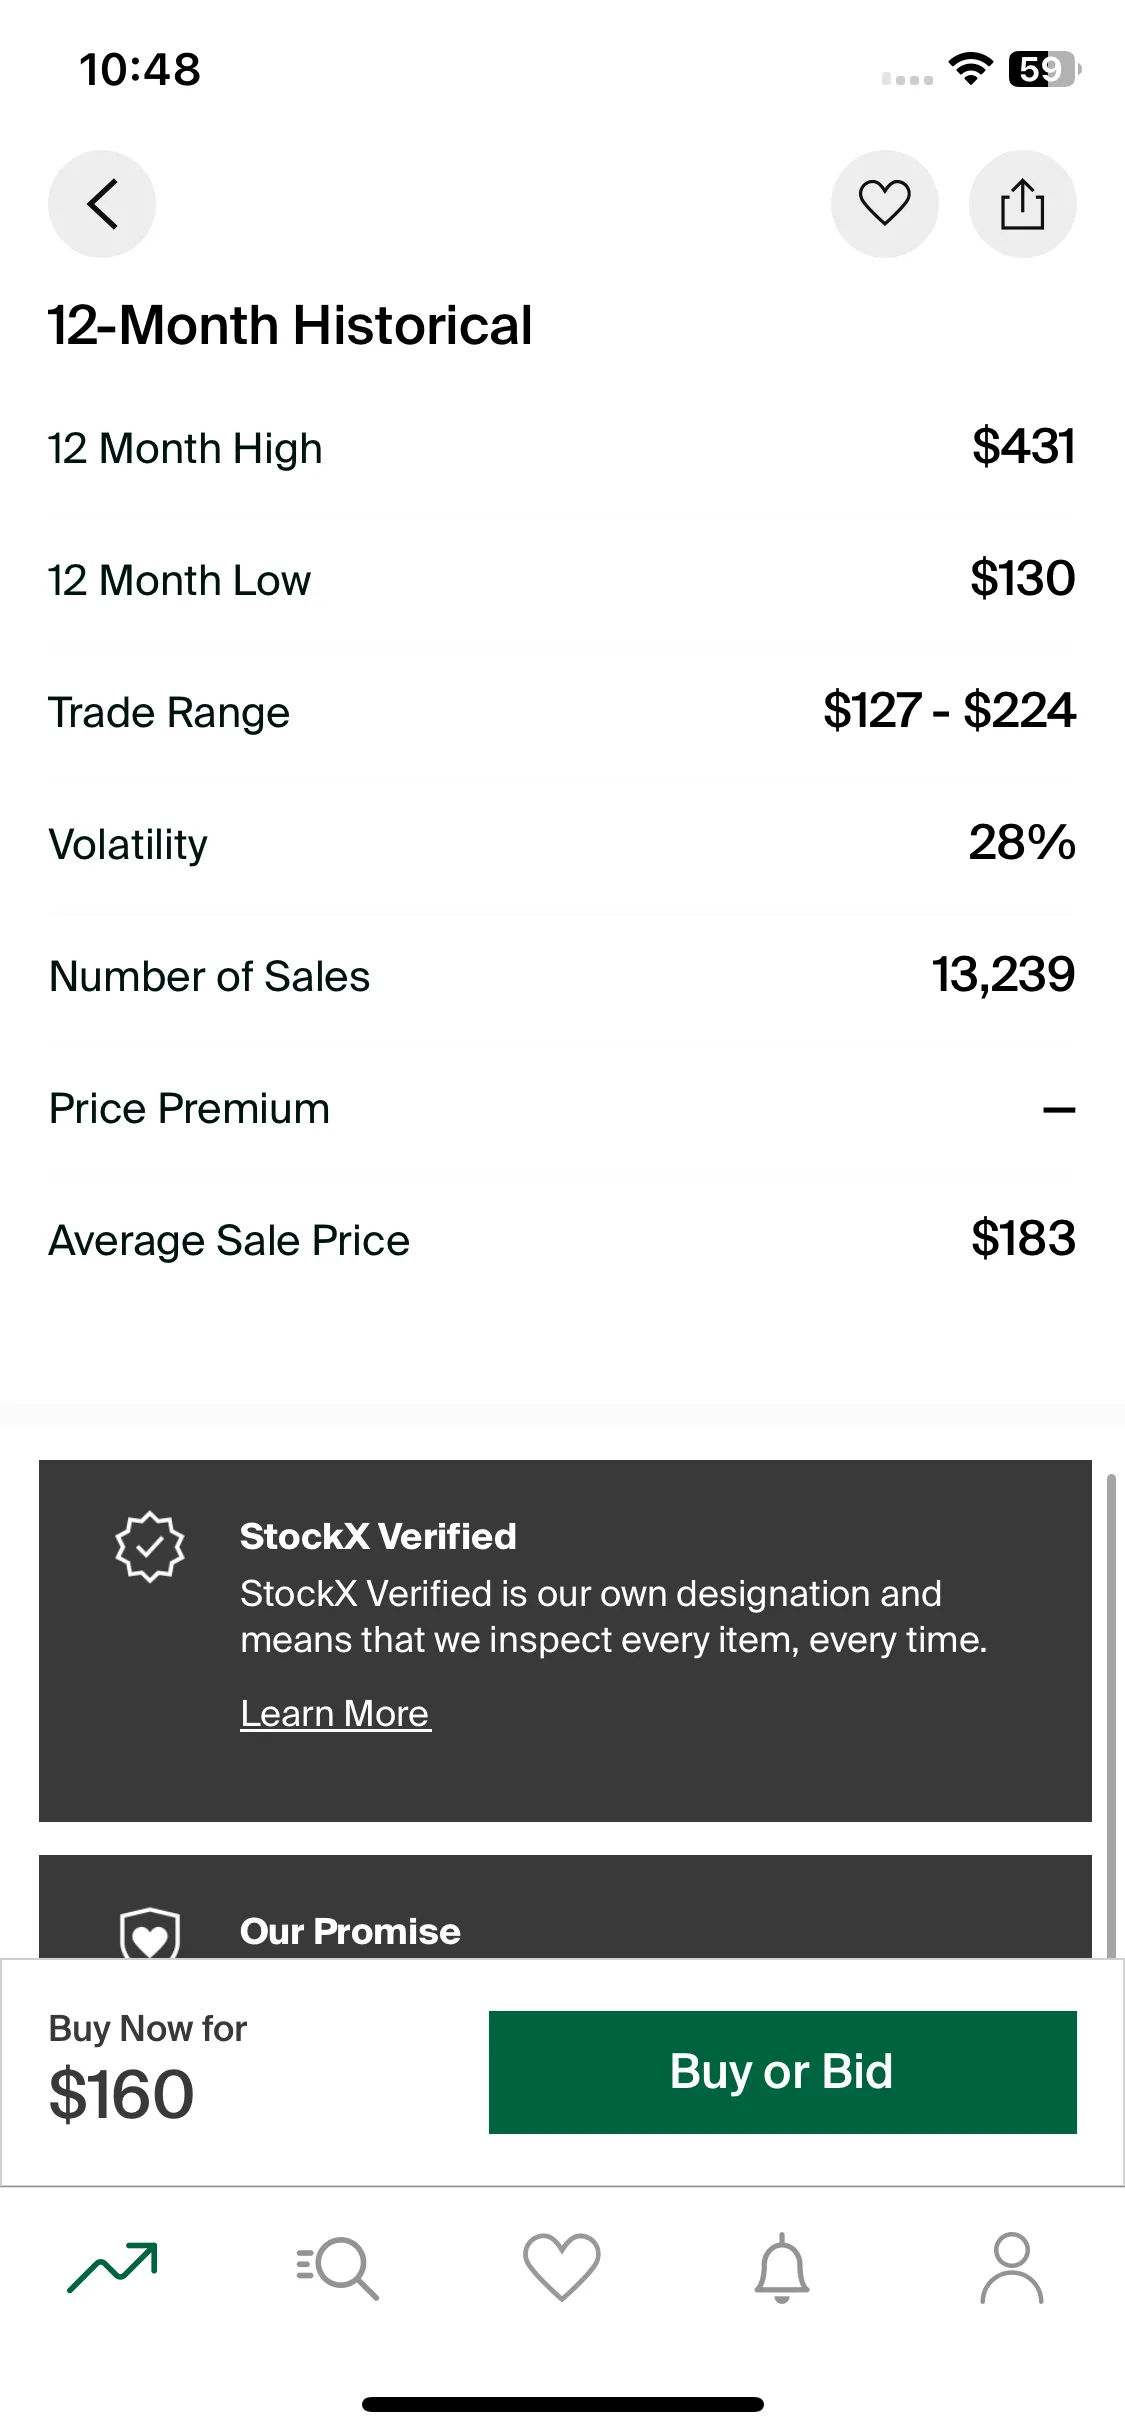Click the vertical scrollbar on the right
1125x2436 pixels.
pos(1111,1715)
